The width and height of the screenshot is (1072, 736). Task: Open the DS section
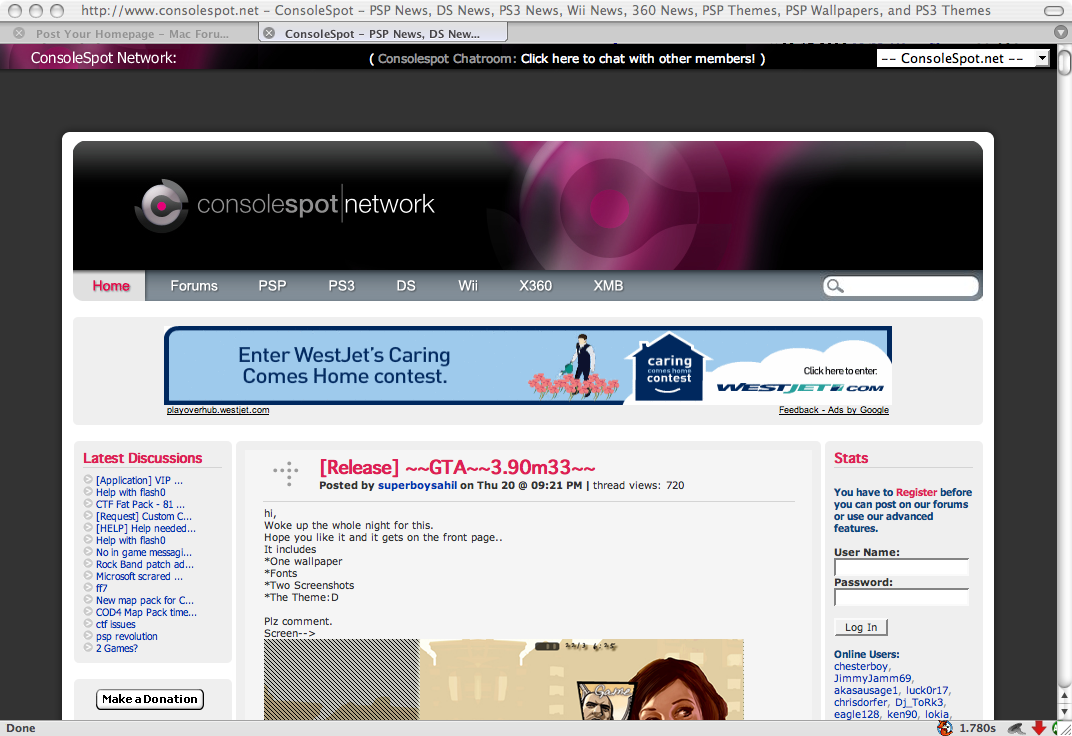coord(405,286)
